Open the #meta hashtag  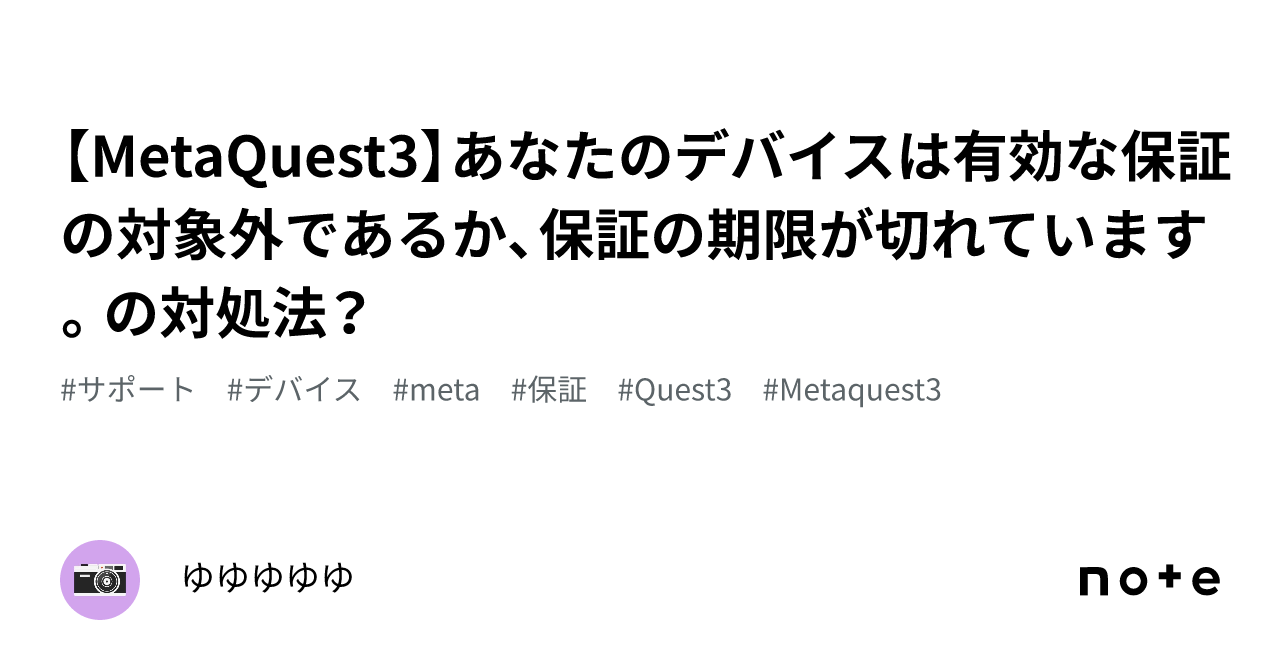[437, 390]
